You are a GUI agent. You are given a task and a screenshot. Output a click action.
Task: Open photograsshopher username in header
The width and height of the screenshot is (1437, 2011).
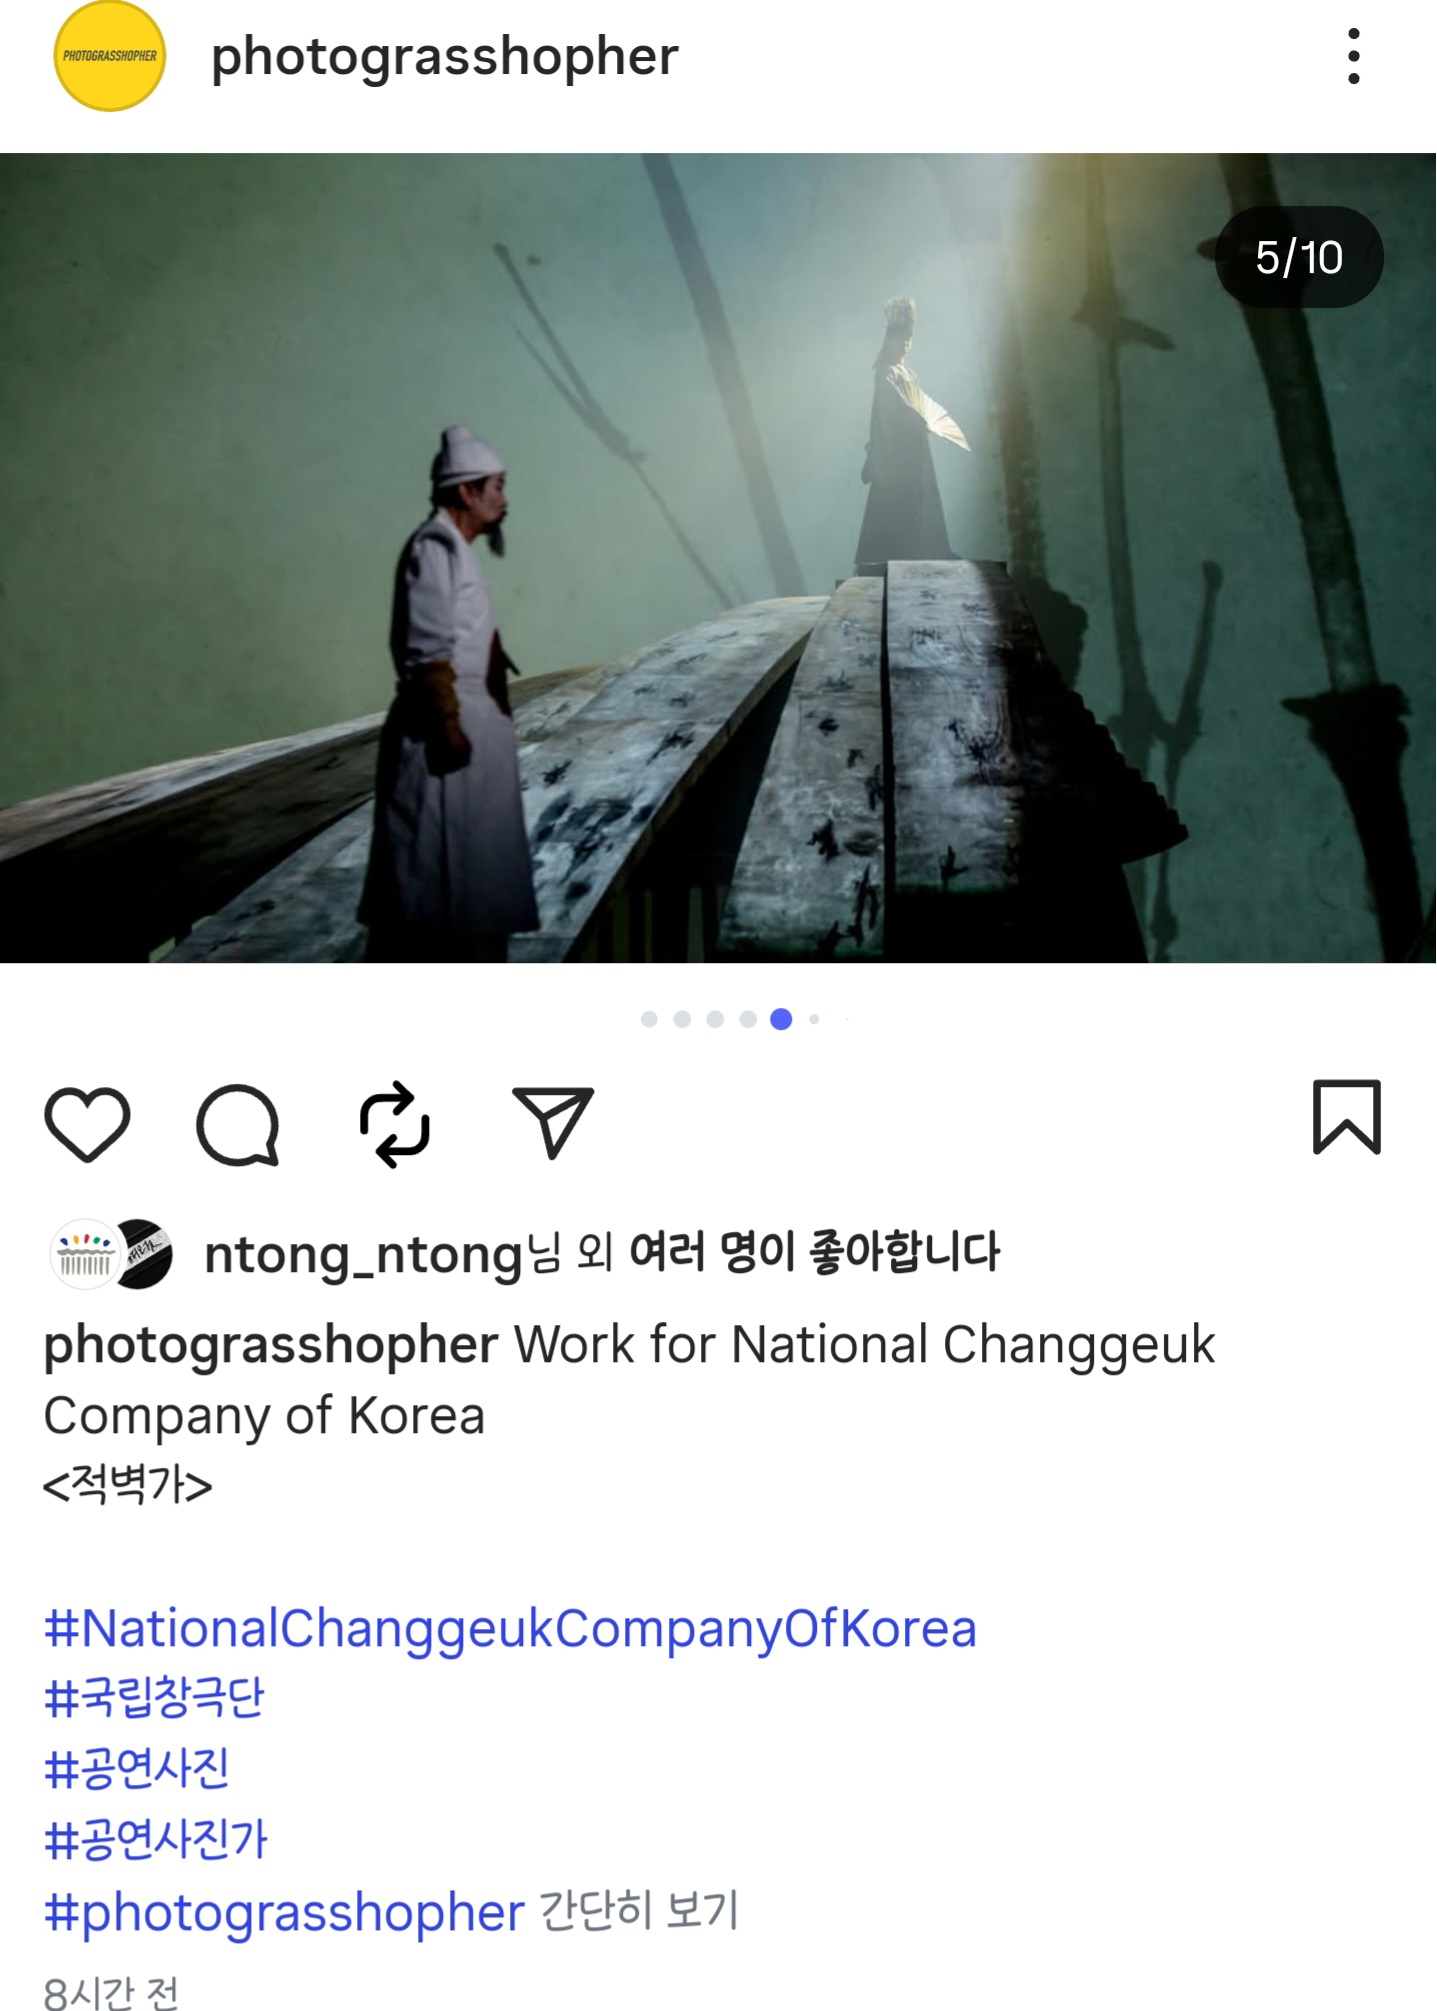(x=444, y=57)
